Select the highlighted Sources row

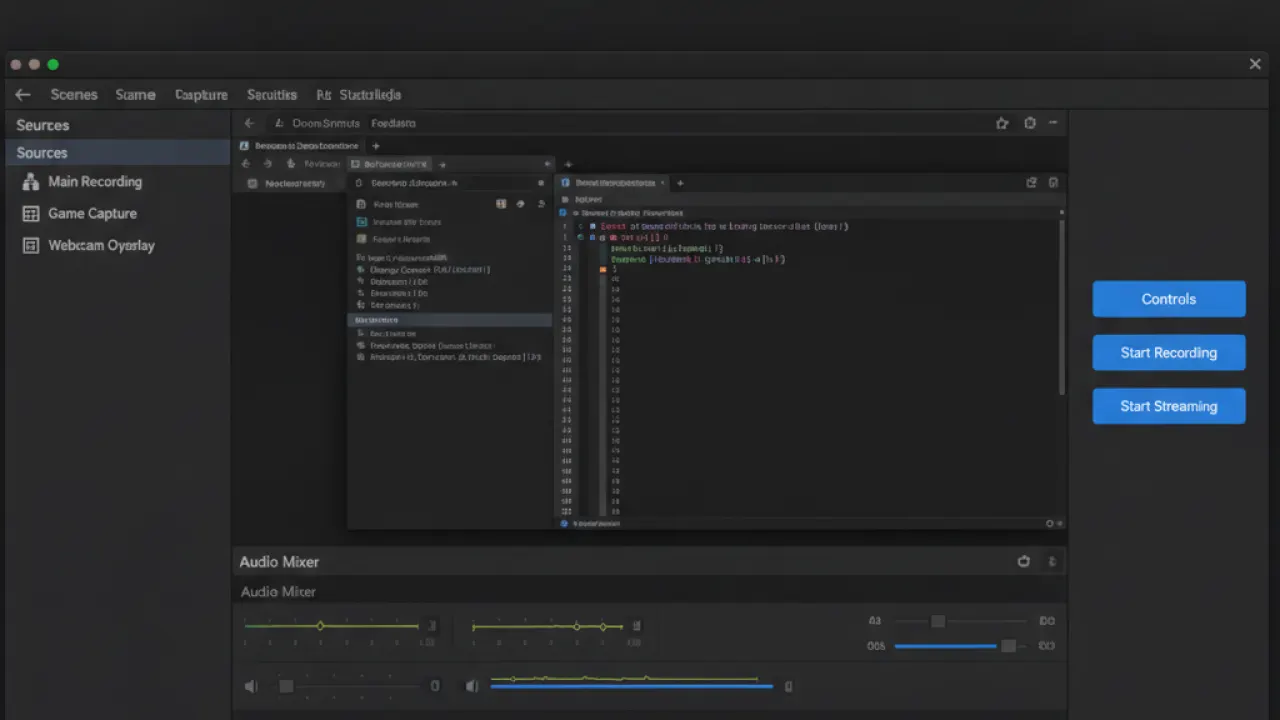point(118,153)
